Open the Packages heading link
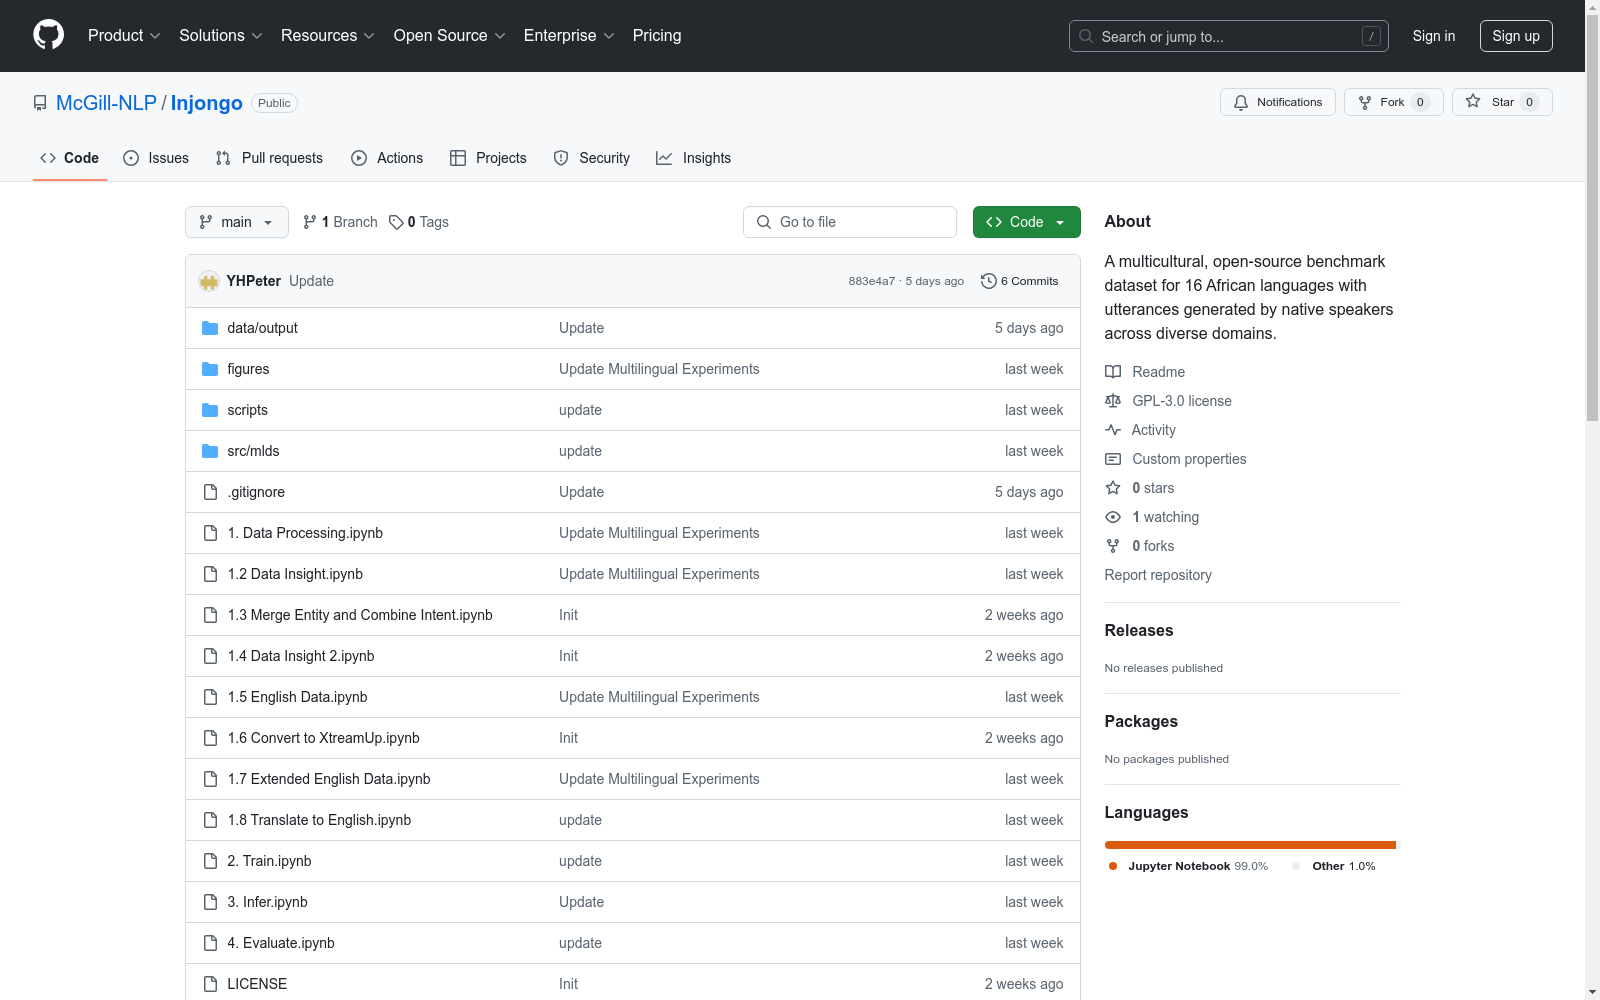The height and width of the screenshot is (1000, 1600). (1141, 721)
